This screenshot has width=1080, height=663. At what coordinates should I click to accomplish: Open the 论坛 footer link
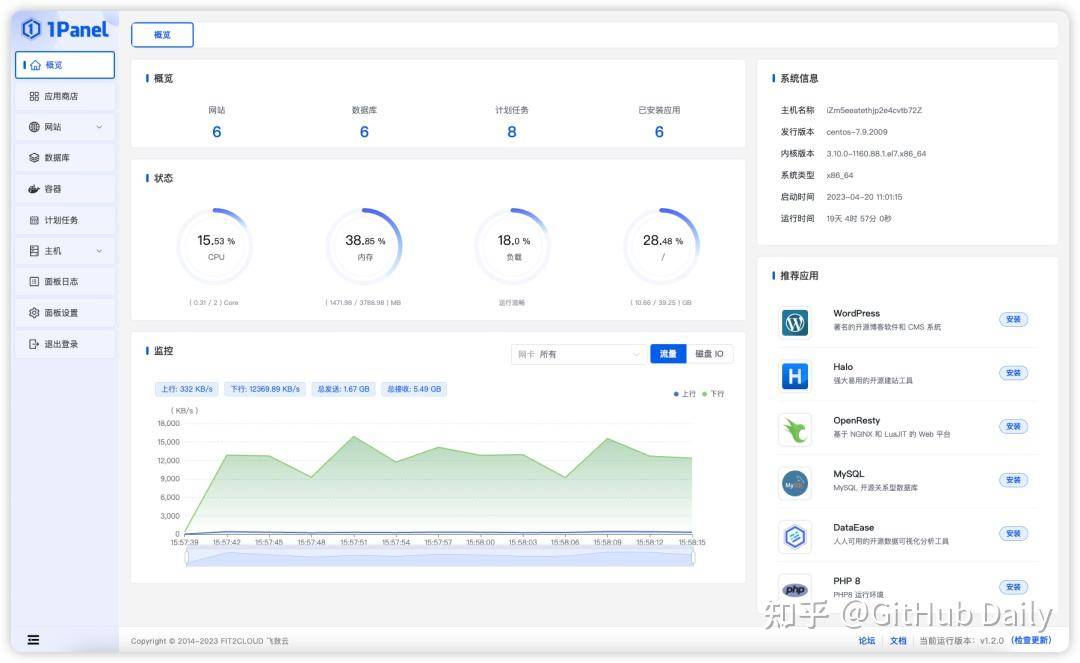866,640
